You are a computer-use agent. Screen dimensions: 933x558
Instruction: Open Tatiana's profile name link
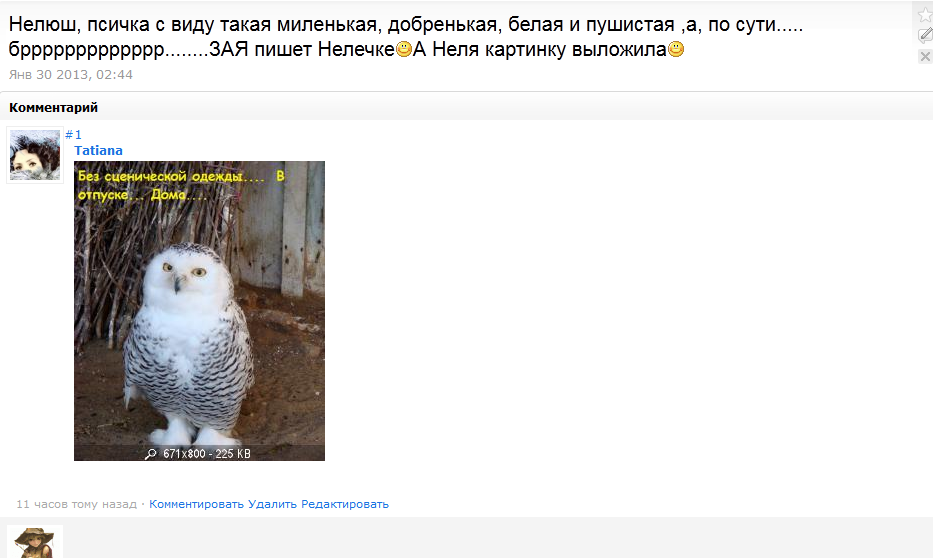click(98, 151)
